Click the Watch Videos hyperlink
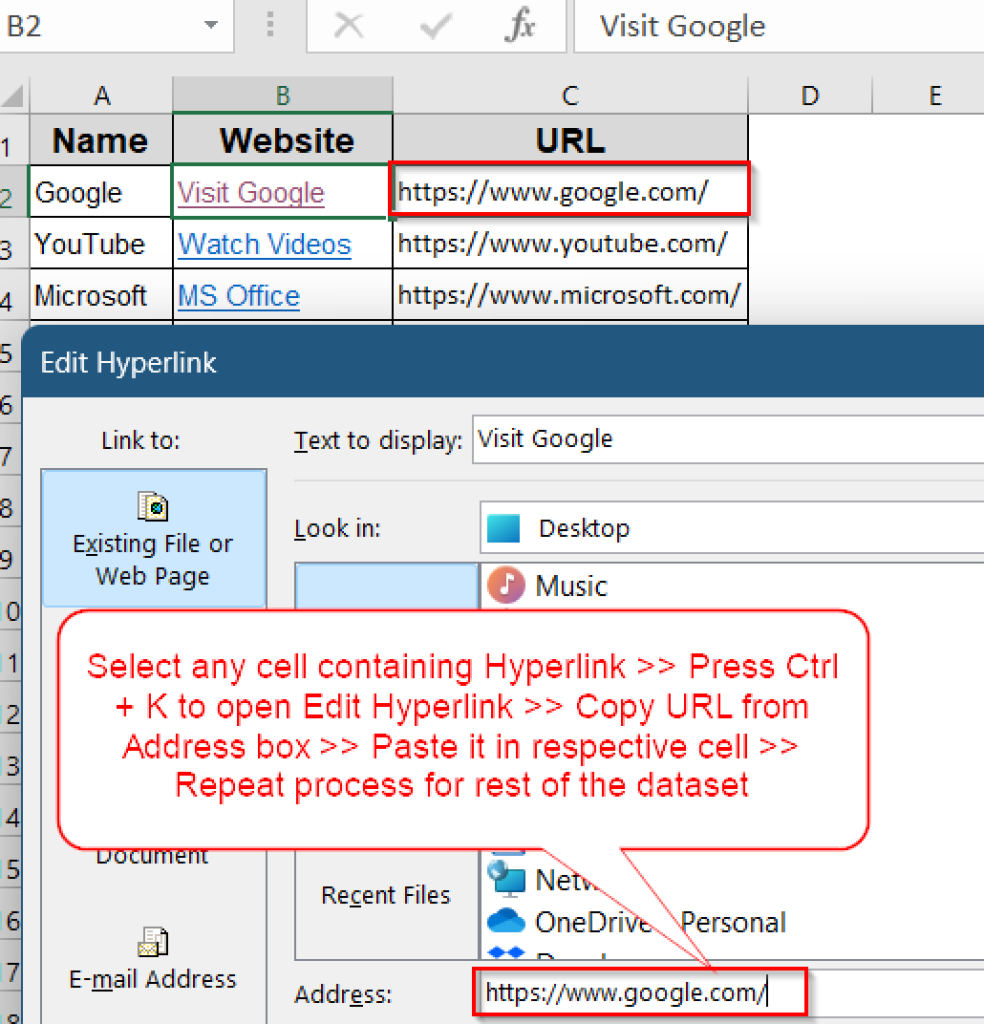Viewport: 984px width, 1024px height. click(263, 244)
